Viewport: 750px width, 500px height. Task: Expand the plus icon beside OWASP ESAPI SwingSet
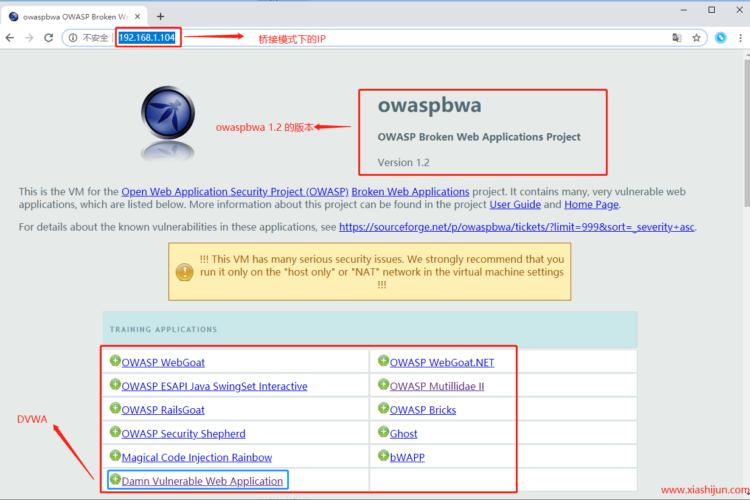pos(115,384)
